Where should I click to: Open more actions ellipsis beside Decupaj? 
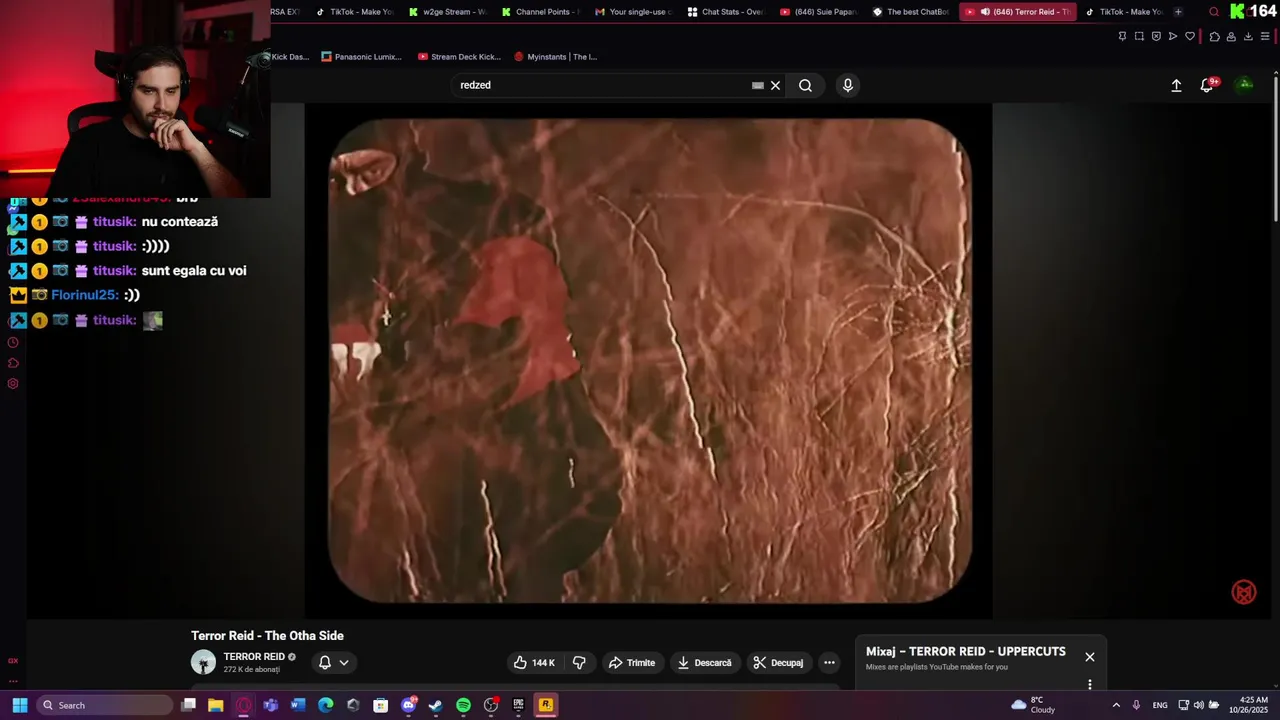(829, 663)
